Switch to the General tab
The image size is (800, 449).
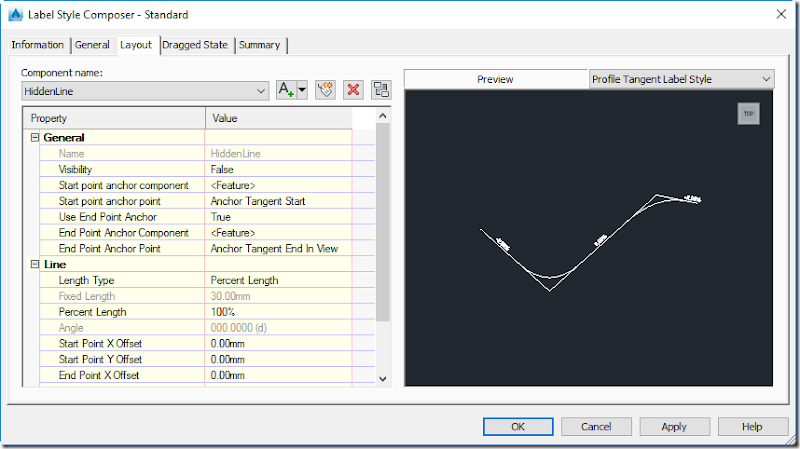[x=92, y=45]
